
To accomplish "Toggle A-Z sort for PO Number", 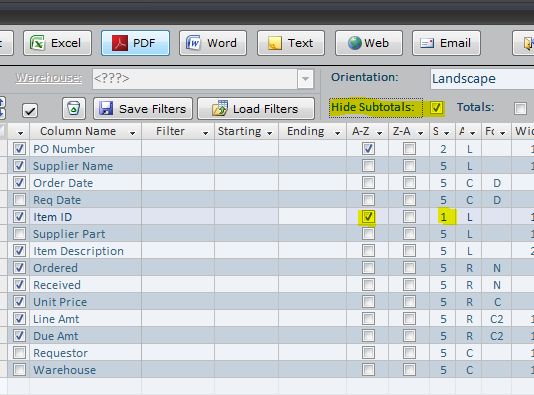I will 368,148.
